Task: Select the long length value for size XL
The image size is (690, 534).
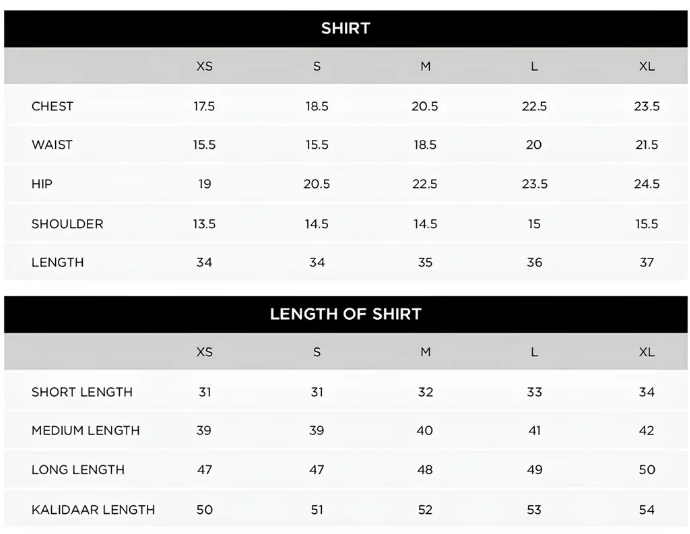Action: [647, 470]
